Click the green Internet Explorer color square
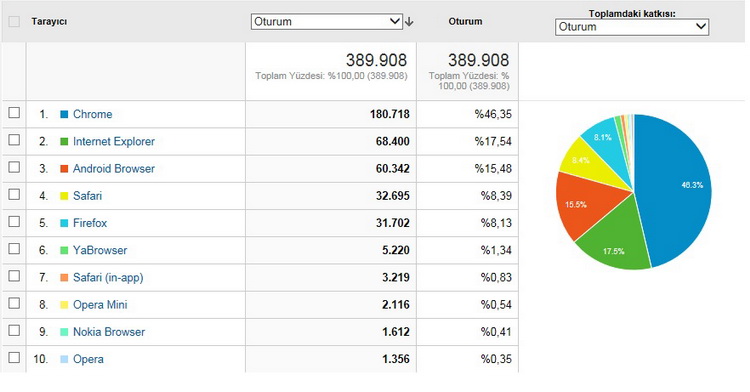This screenshot has height=392, width=750. (x=64, y=142)
